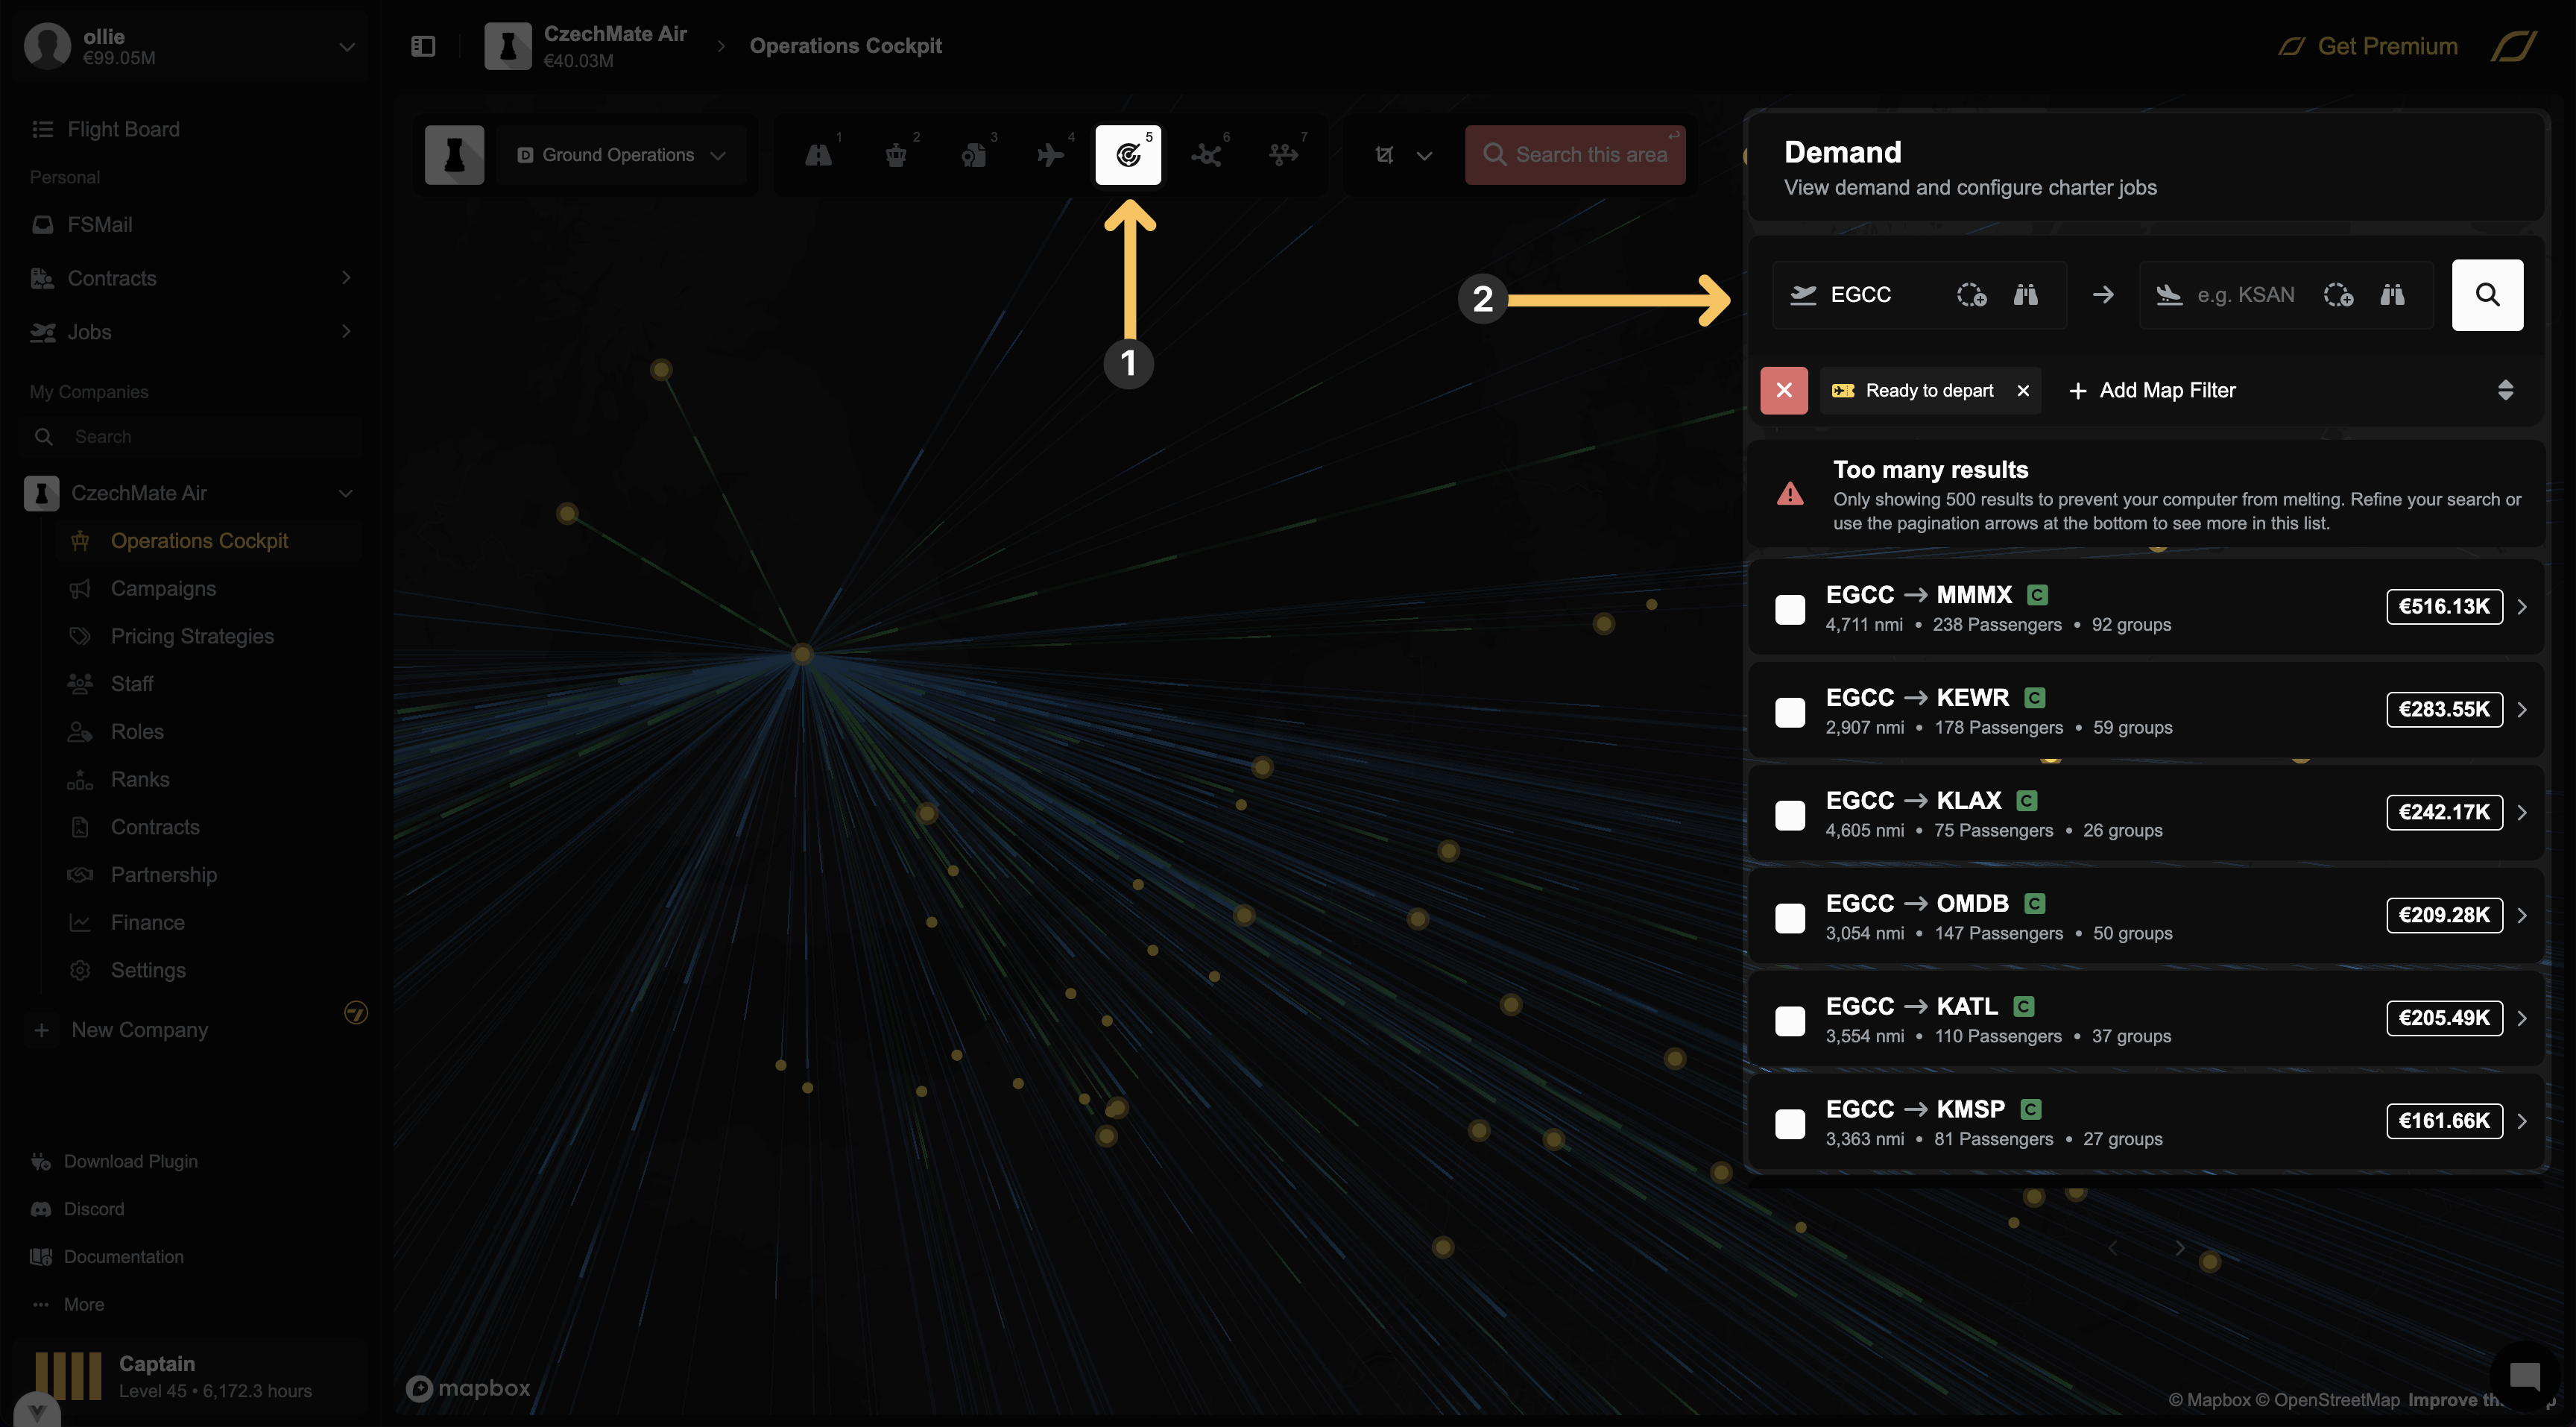Click the red clear filters X button
The width and height of the screenshot is (2576, 1427).
pos(1783,390)
